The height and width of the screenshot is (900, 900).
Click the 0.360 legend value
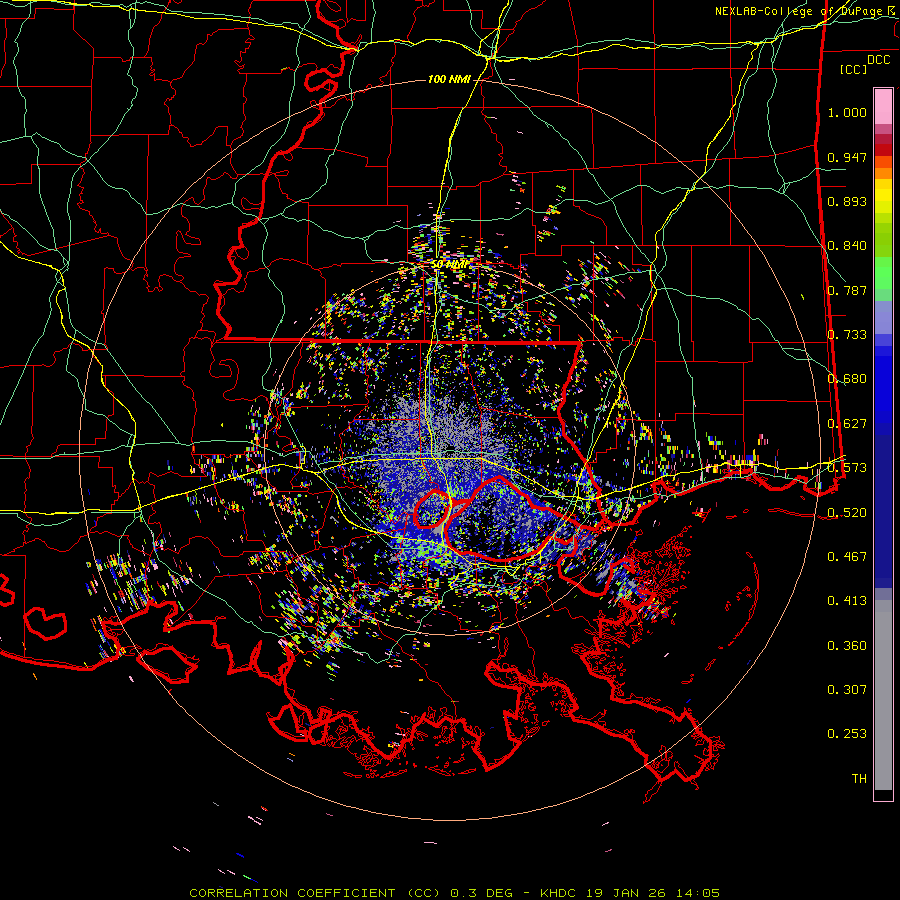pyautogui.click(x=847, y=646)
